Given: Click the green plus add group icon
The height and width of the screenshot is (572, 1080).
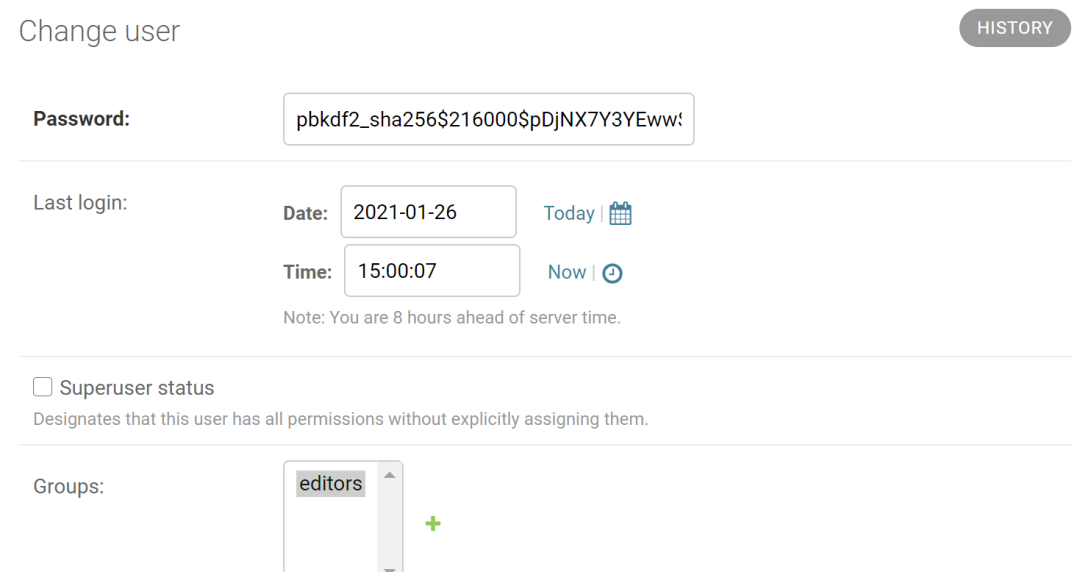Looking at the screenshot, I should coord(433,524).
